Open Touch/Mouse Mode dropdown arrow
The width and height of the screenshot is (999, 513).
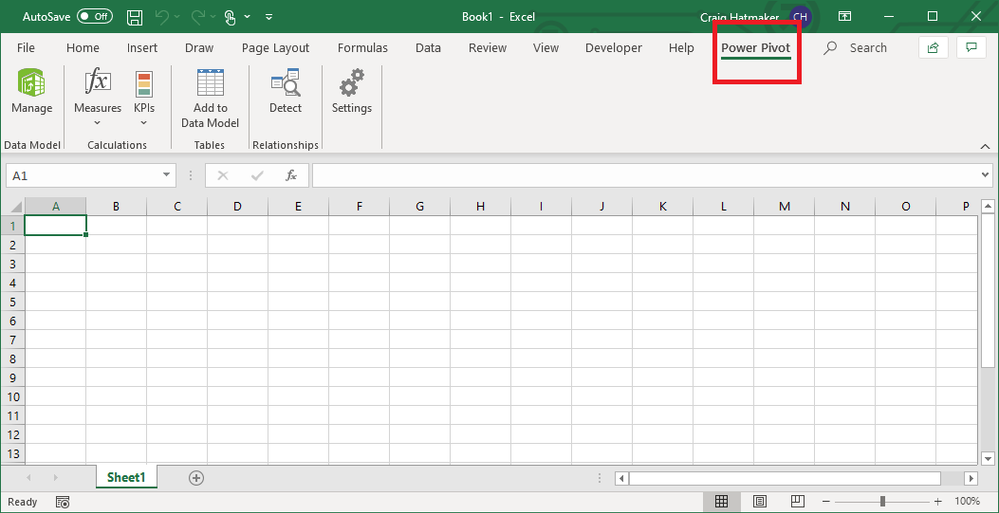pyautogui.click(x=247, y=17)
